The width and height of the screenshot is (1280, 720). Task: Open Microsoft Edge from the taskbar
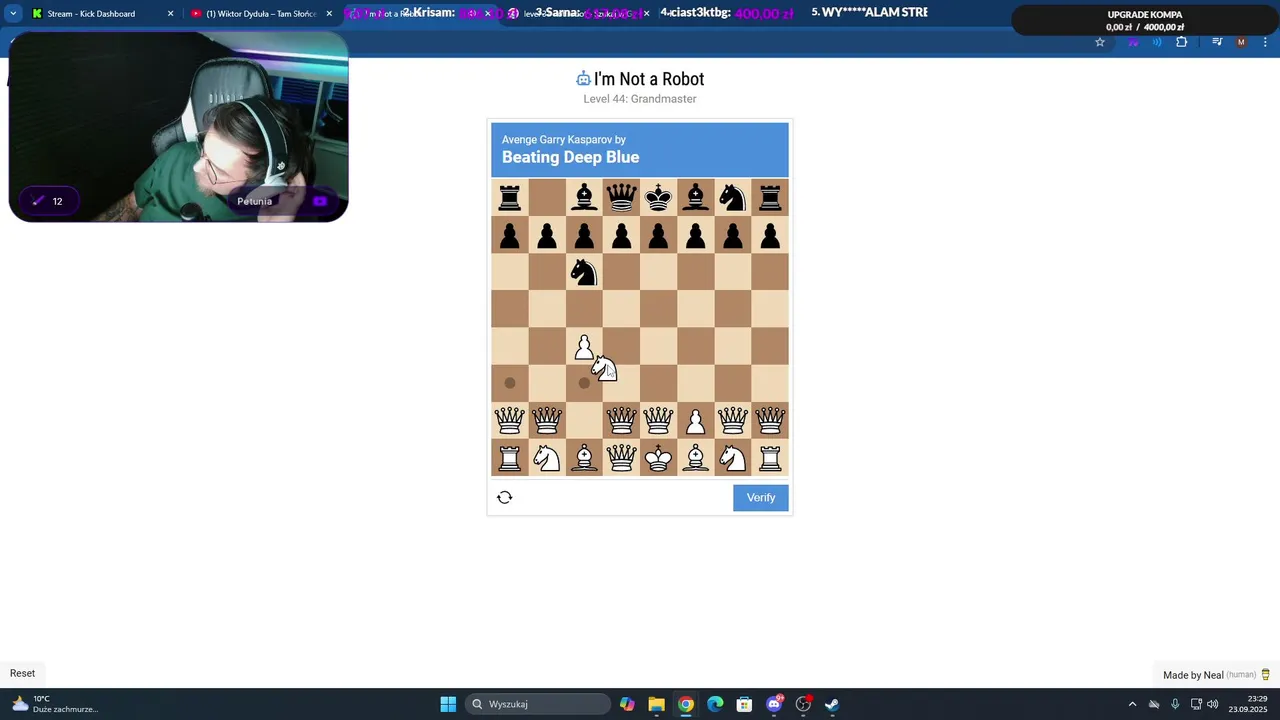715,704
